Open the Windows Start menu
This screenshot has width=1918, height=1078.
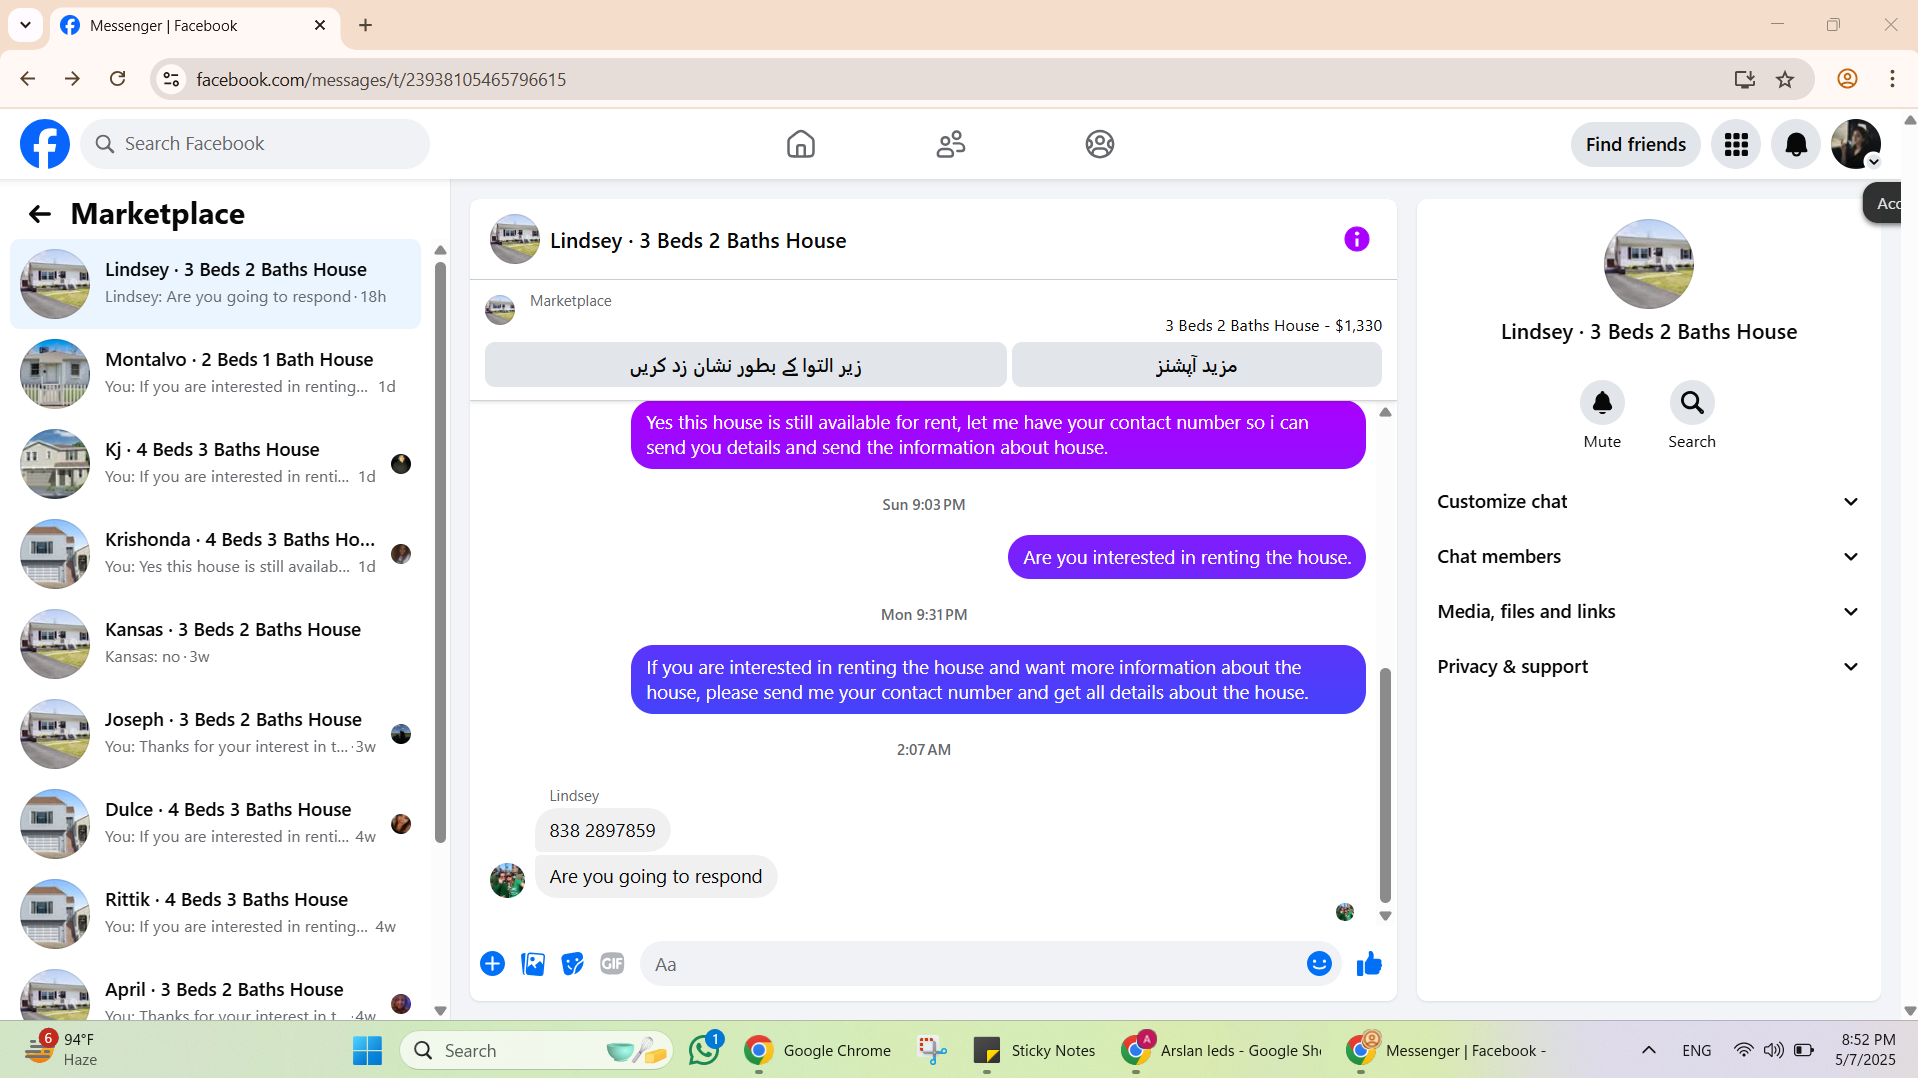367,1050
